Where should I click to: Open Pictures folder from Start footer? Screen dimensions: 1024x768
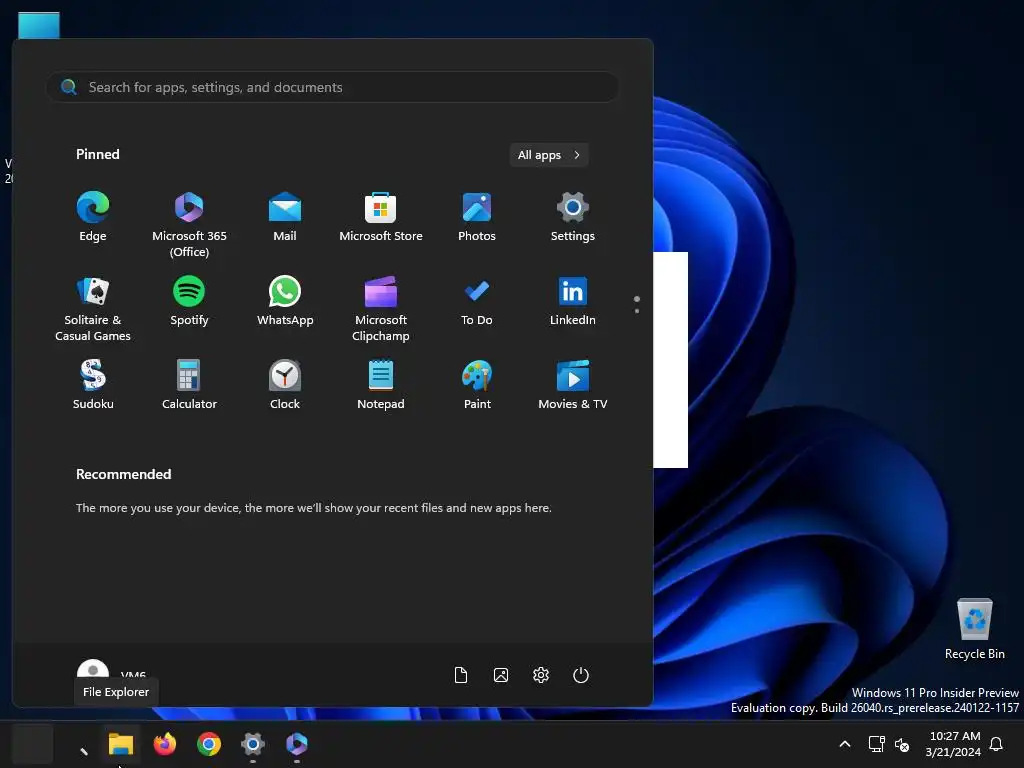[501, 675]
